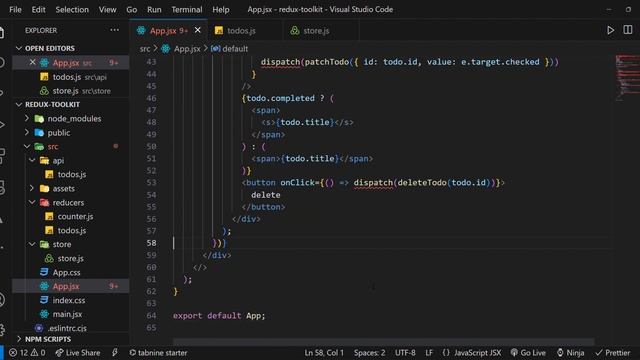
Task: Click the minimap code overview
Action: pyautogui.click(x=627, y=78)
